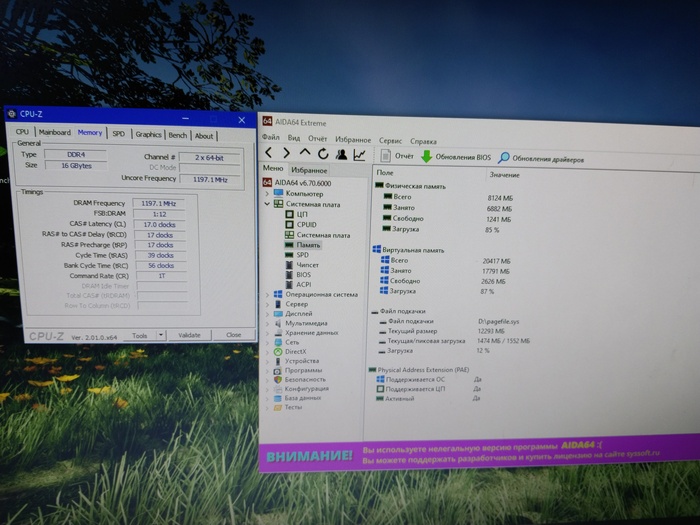The height and width of the screenshot is (525, 700).
Task: Open the Mainboard tab in CPU-Z
Action: coord(54,133)
